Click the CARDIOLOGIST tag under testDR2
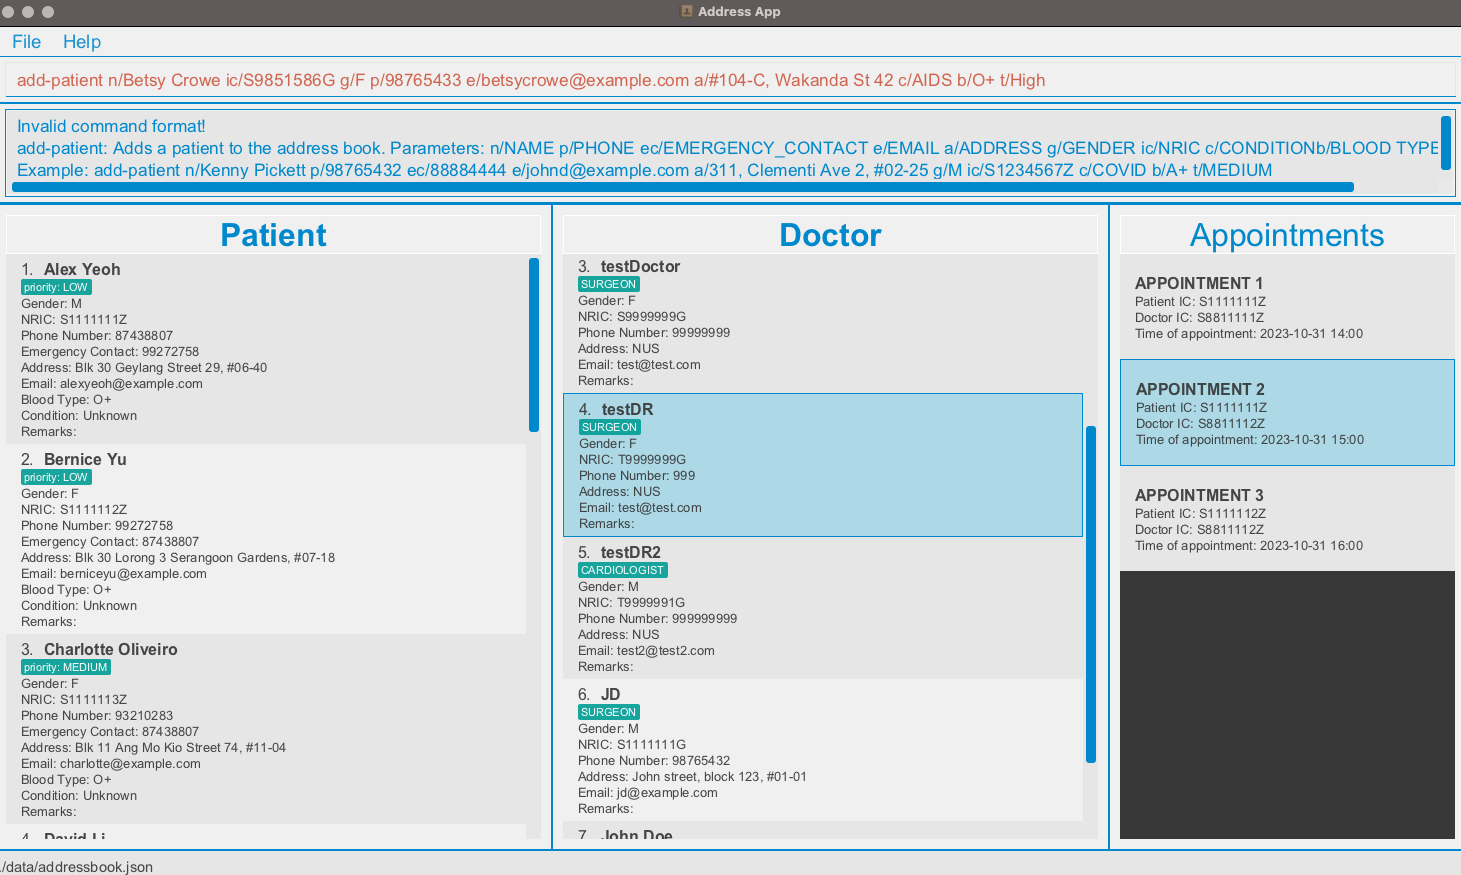 coord(622,570)
